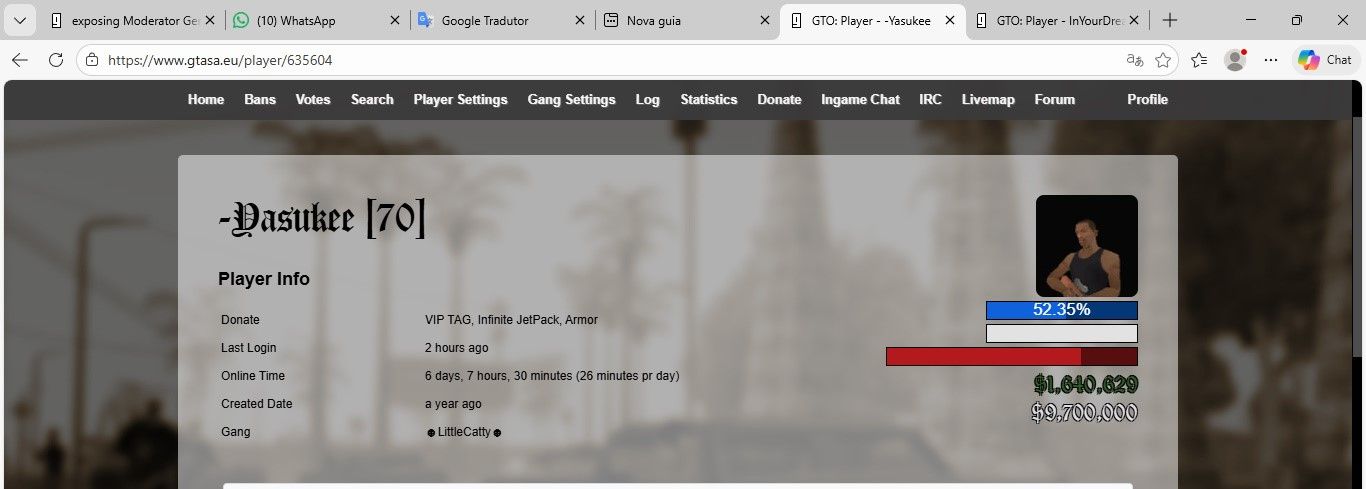Open browser settings three-dot menu
Screen dimensions: 1366x489
pos(1271,60)
